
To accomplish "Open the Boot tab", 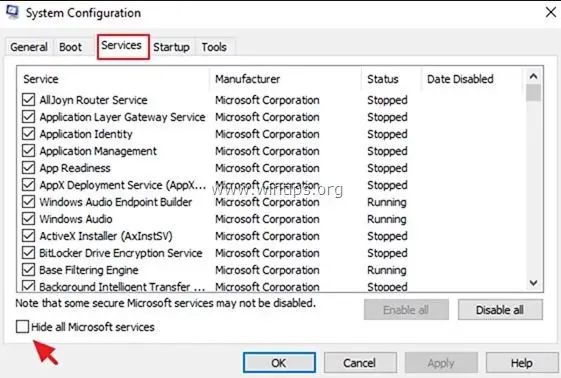I will (x=70, y=47).
